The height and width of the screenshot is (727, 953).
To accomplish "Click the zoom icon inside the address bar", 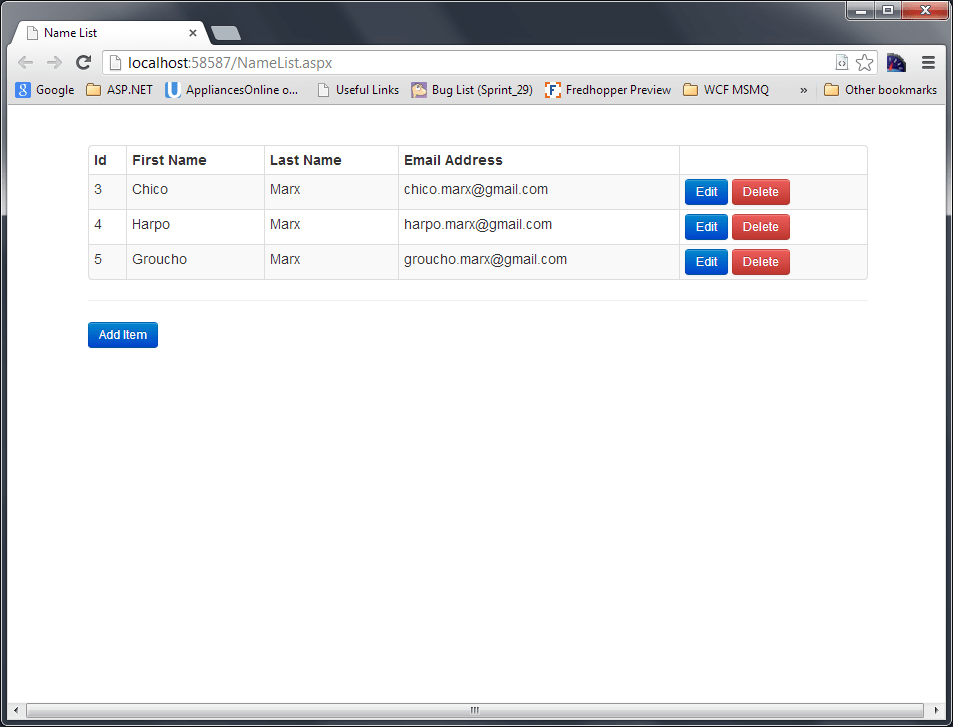I will click(x=842, y=62).
